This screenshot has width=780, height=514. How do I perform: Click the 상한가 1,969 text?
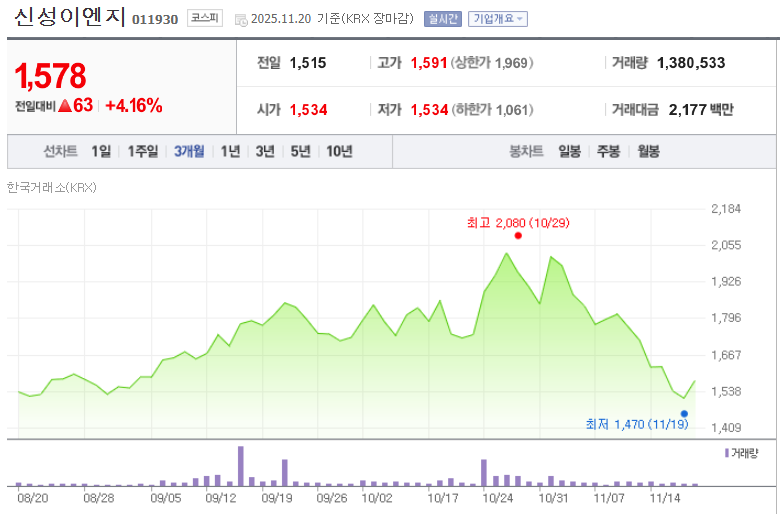click(492, 63)
